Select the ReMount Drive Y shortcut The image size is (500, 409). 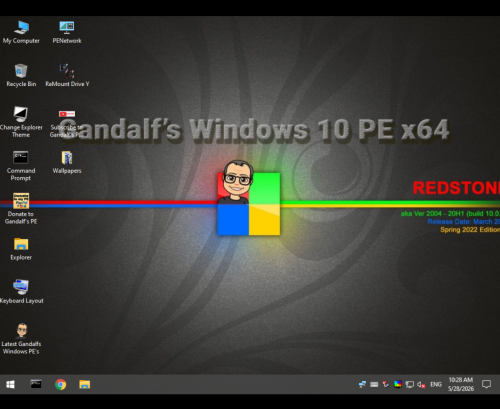67,75
